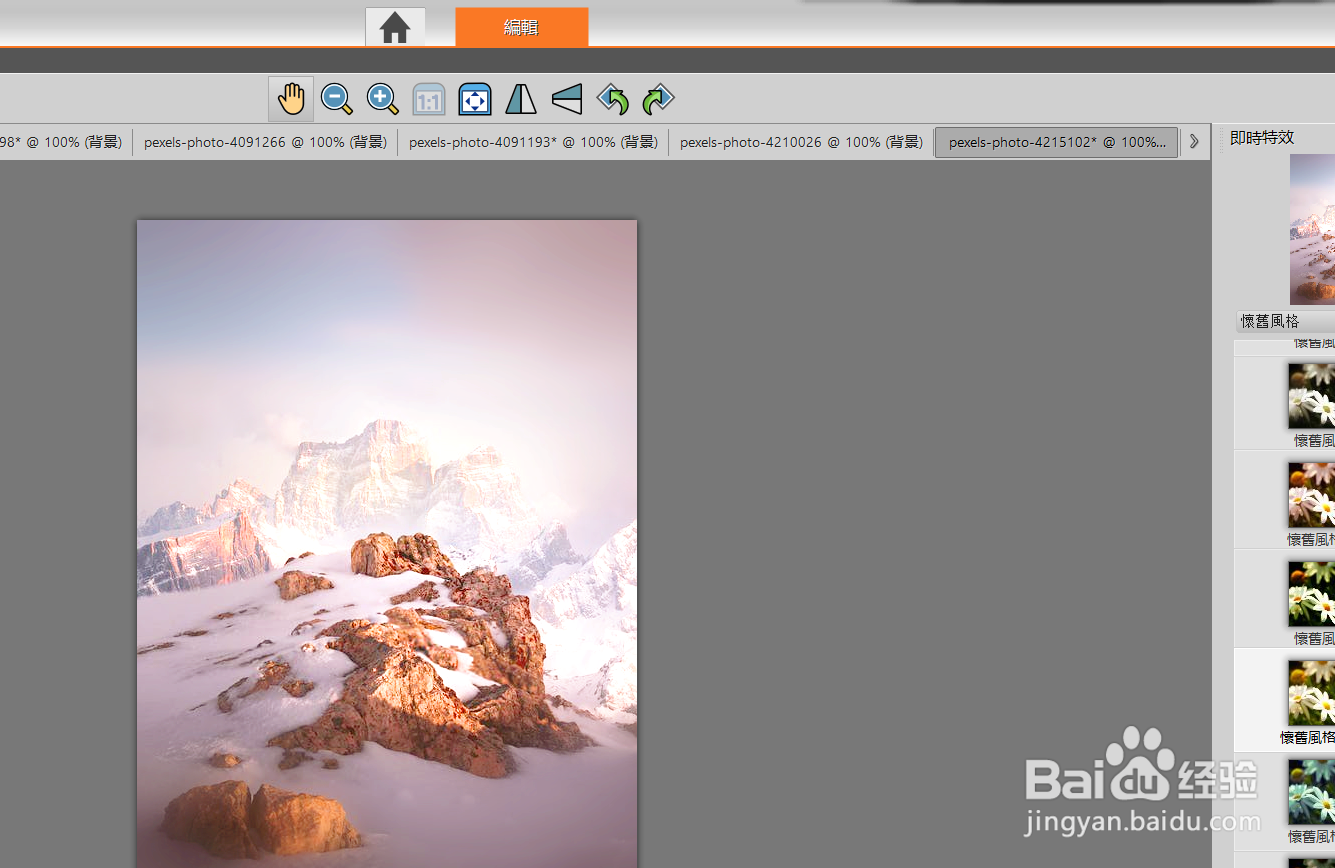Click the Zoom out magnifier
1335x868 pixels.
pos(337,99)
